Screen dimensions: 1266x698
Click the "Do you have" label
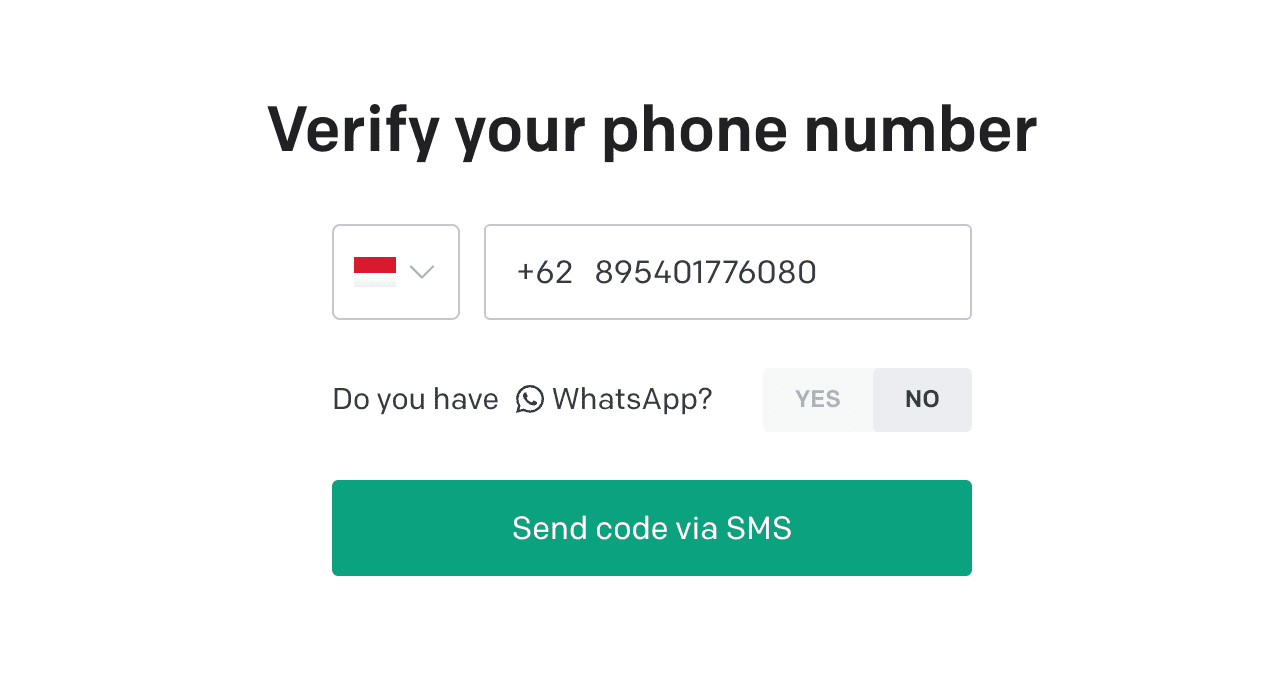point(415,399)
